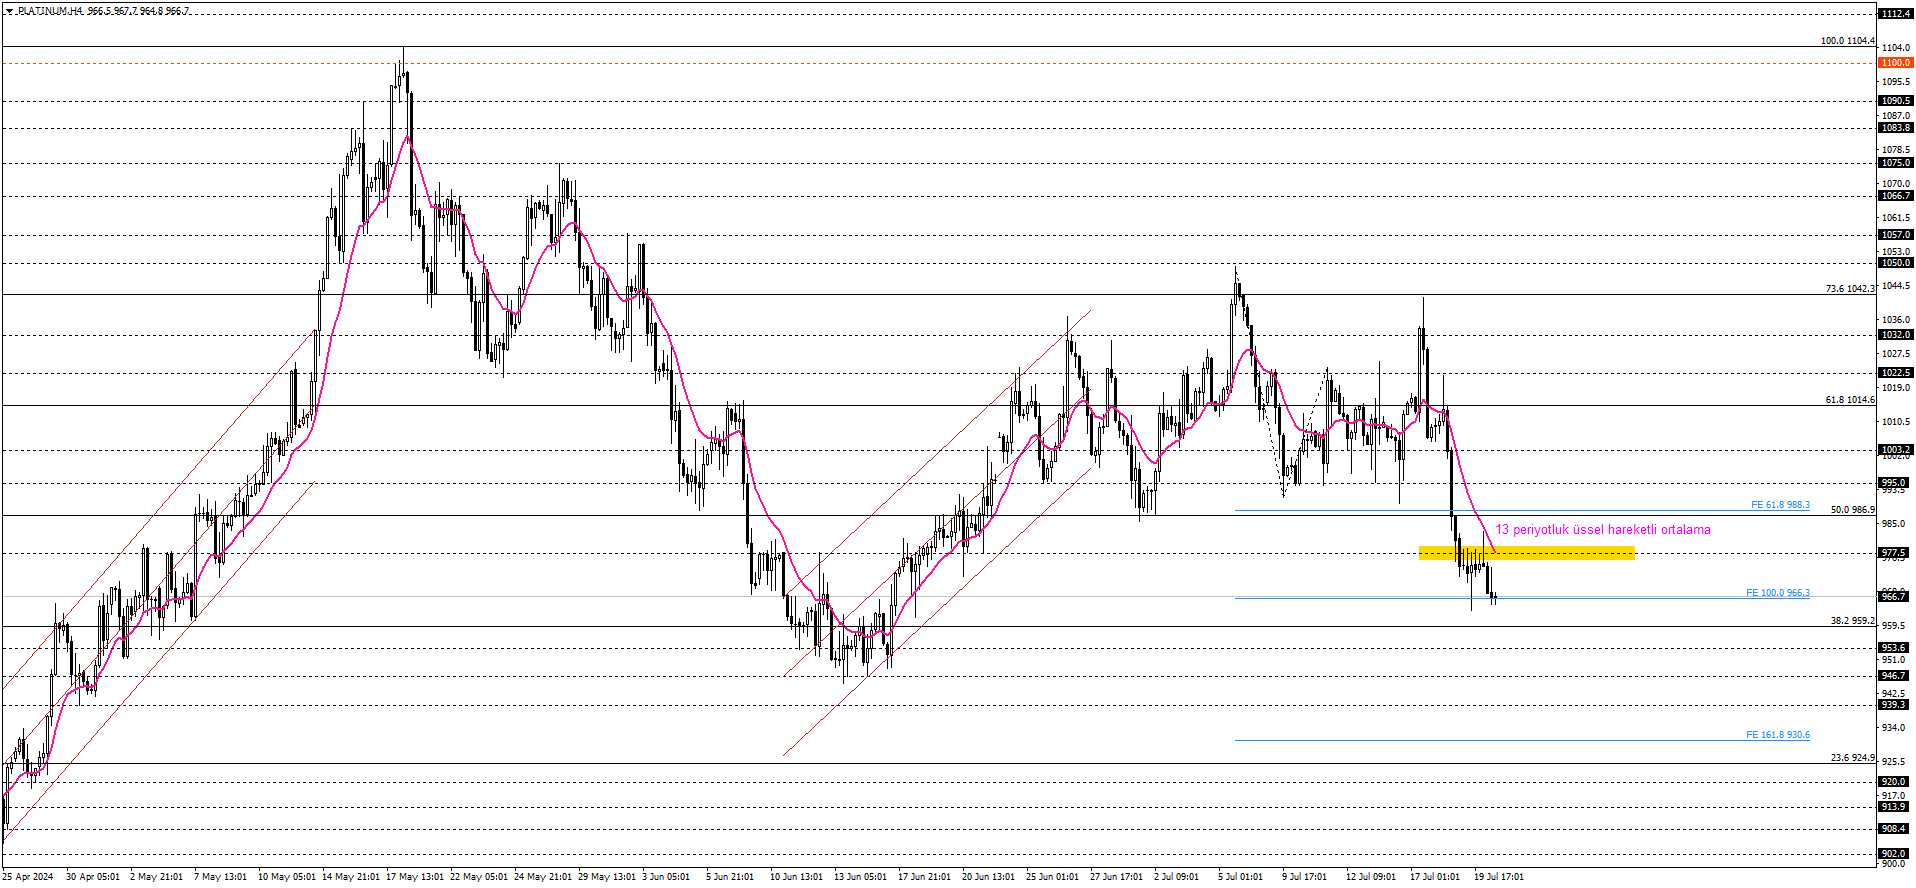Click the Fibonacci label '38.2 959.2'
Image resolution: width=1916 pixels, height=888 pixels.
tap(1853, 621)
